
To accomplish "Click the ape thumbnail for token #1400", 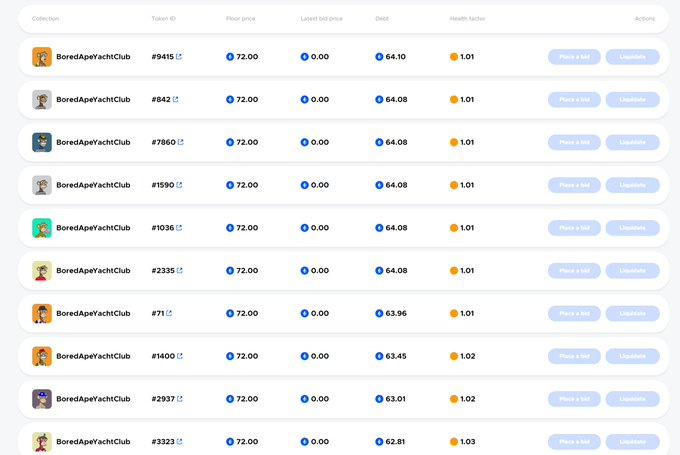I will click(42, 356).
